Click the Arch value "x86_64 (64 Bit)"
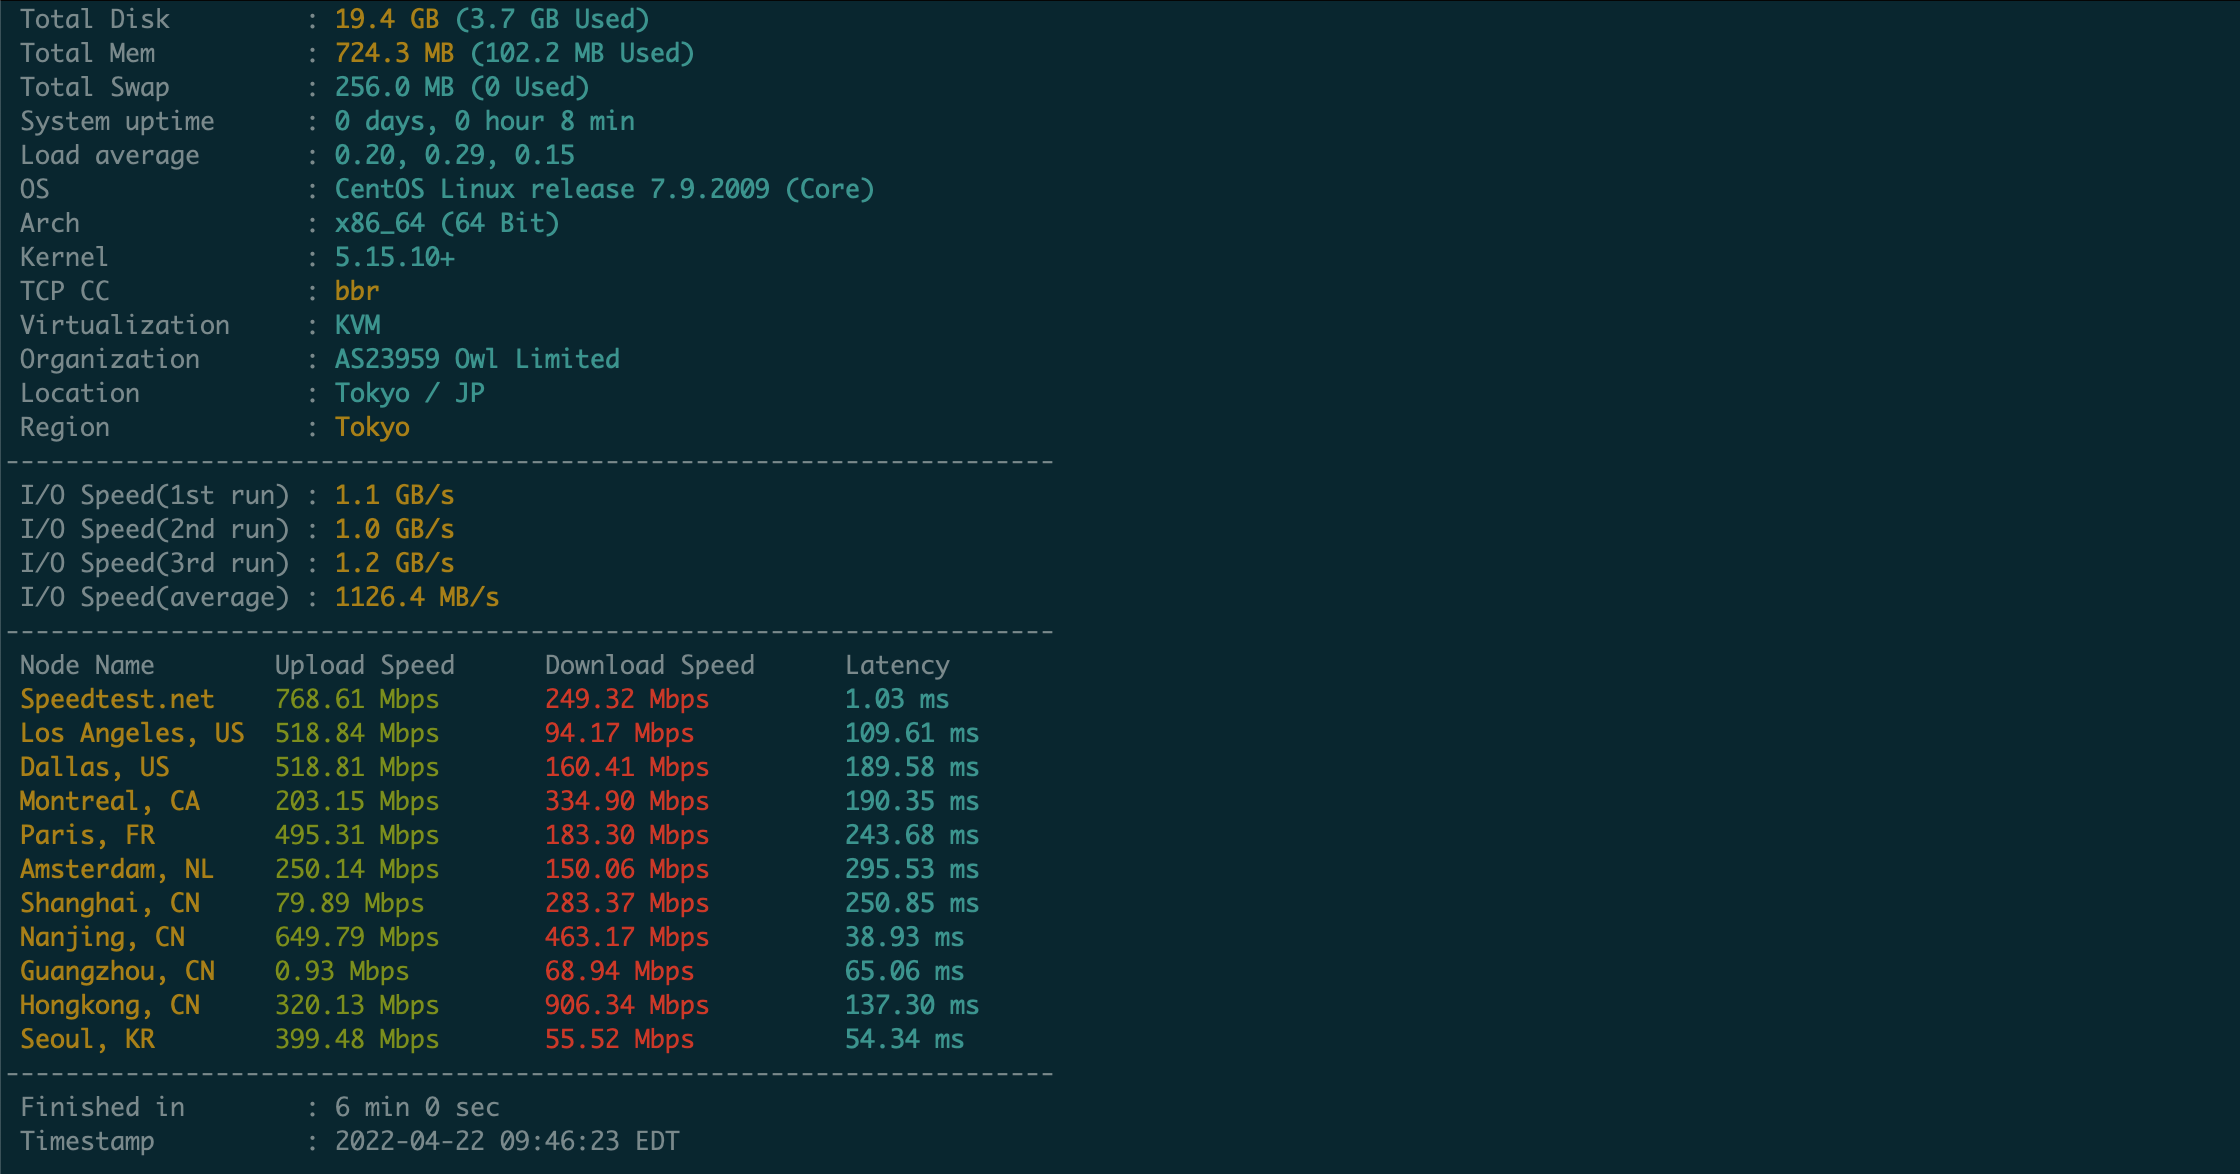Screen dimensions: 2240x1174 (x=447, y=223)
